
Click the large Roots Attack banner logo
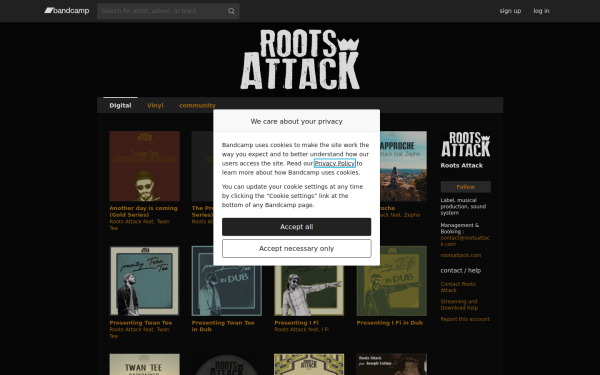[300, 59]
